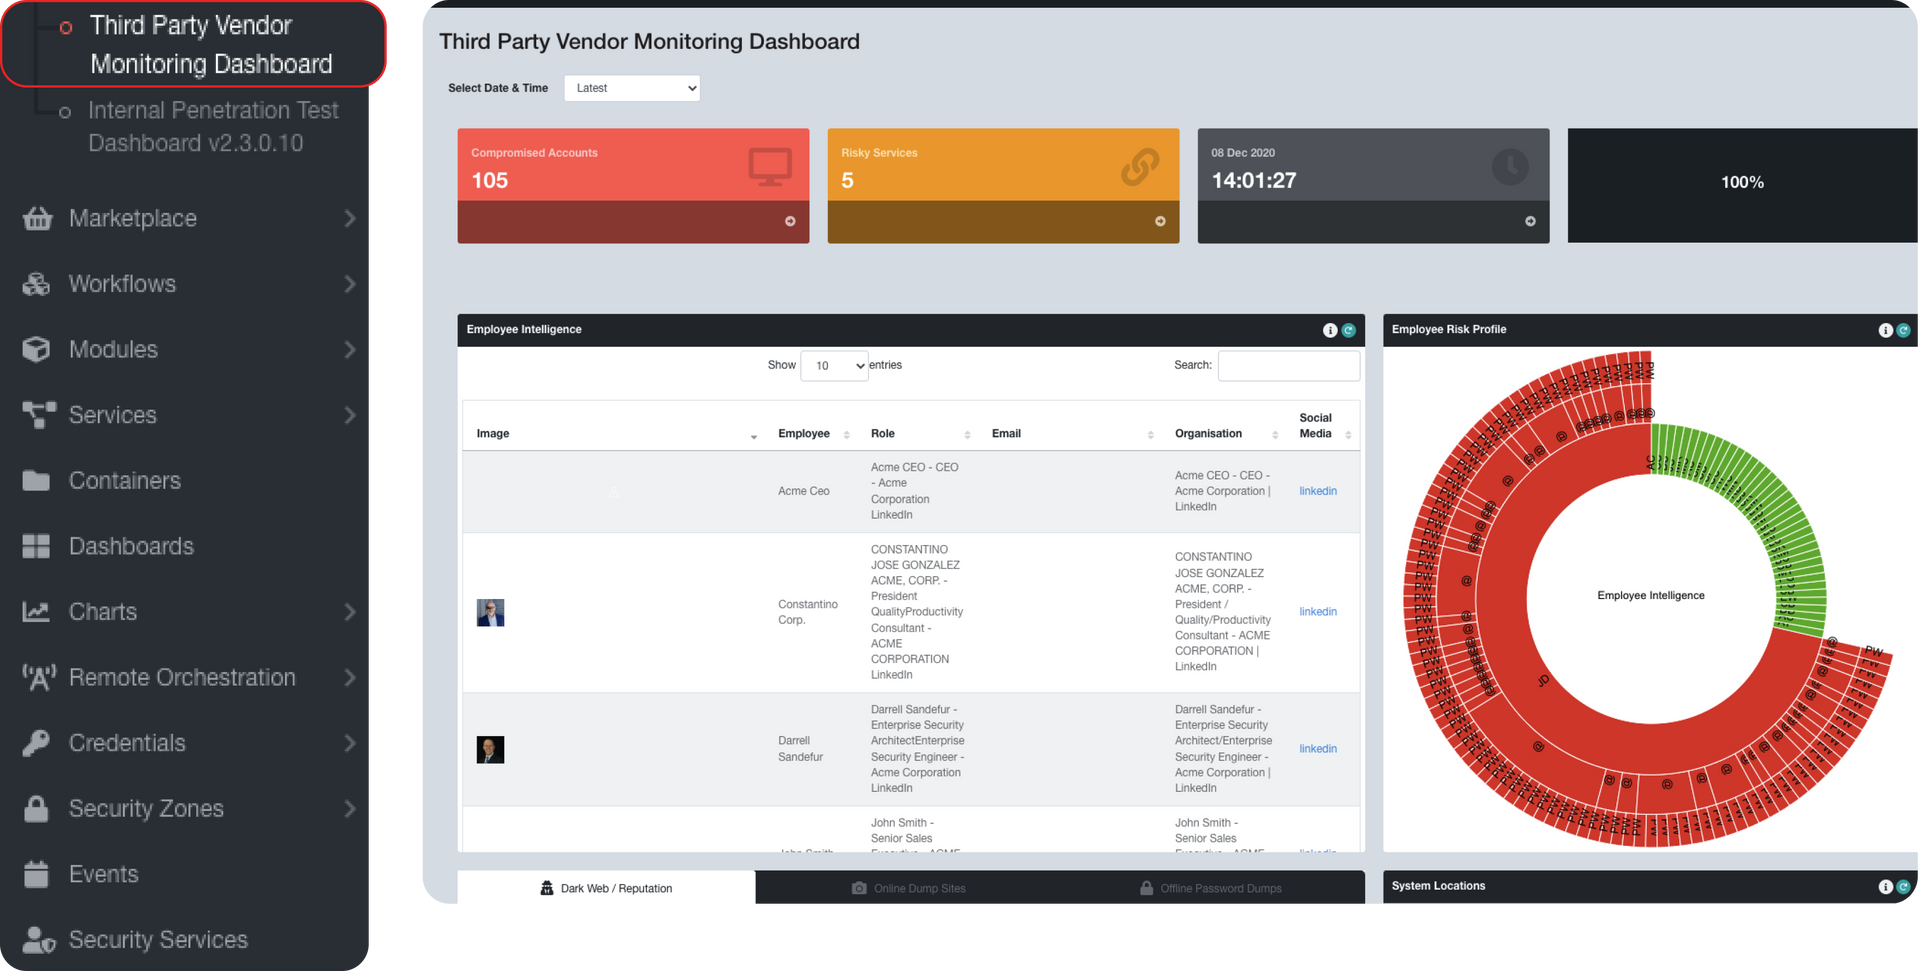Sort table by Social Media column

coord(1324,426)
